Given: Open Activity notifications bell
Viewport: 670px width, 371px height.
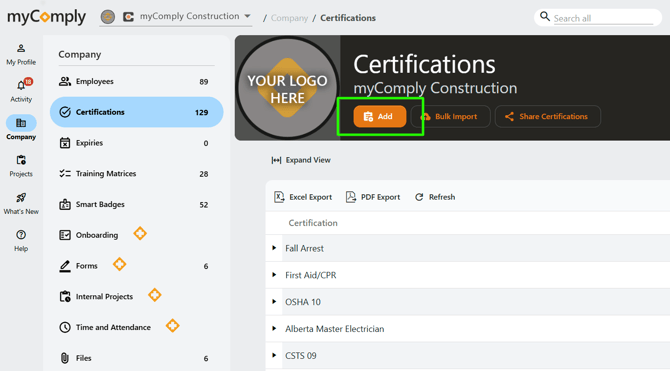Looking at the screenshot, I should (x=21, y=85).
